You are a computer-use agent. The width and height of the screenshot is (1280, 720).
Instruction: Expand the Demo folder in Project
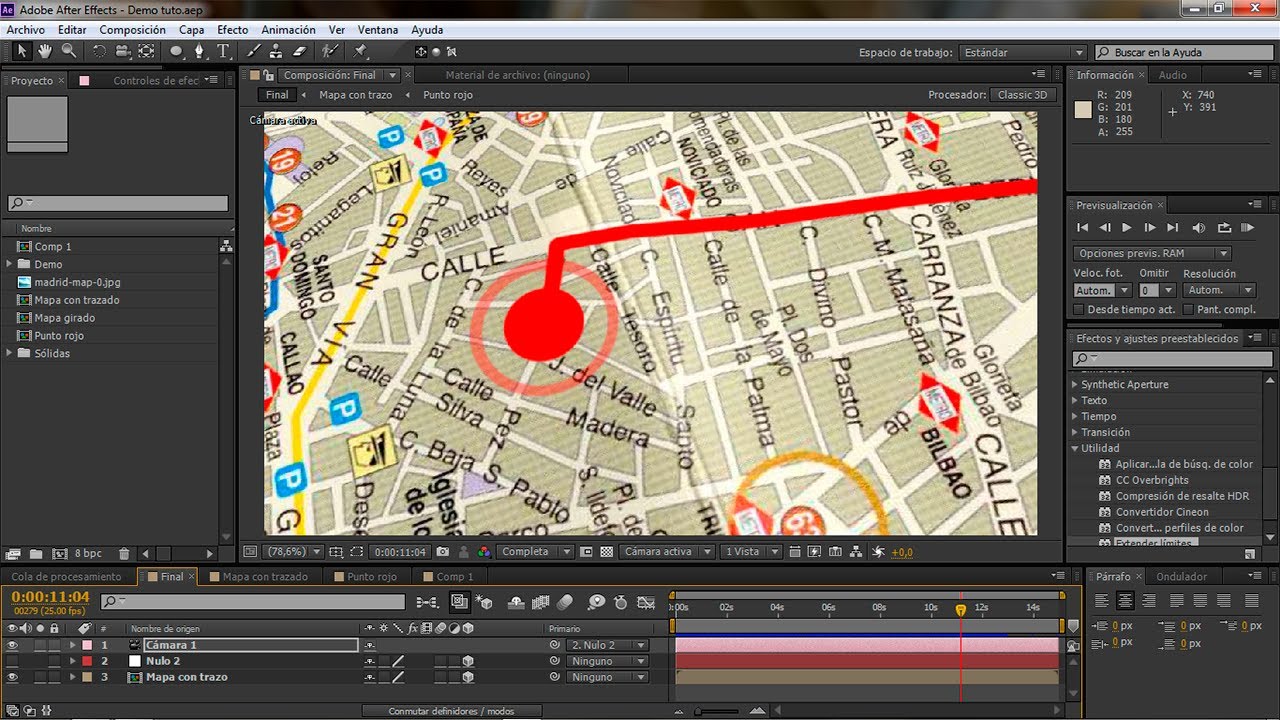[x=10, y=264]
